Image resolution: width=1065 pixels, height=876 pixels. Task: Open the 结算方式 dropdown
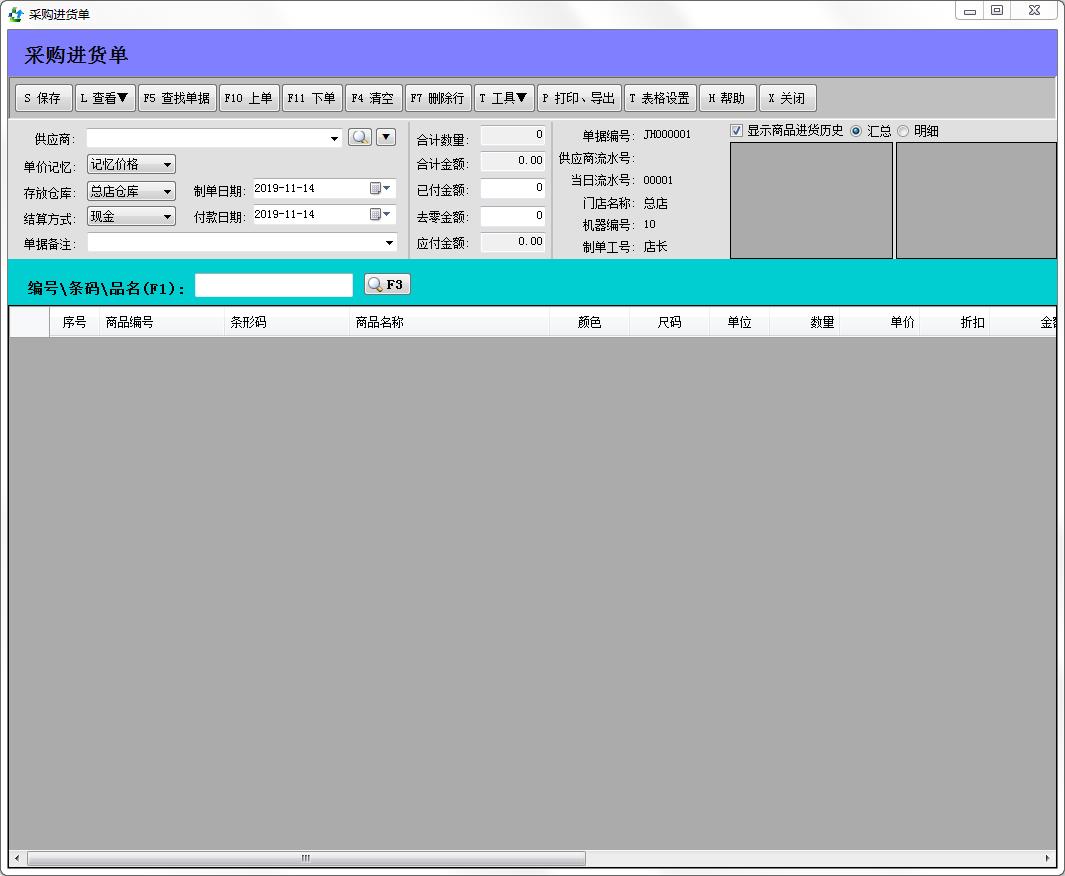pyautogui.click(x=167, y=217)
